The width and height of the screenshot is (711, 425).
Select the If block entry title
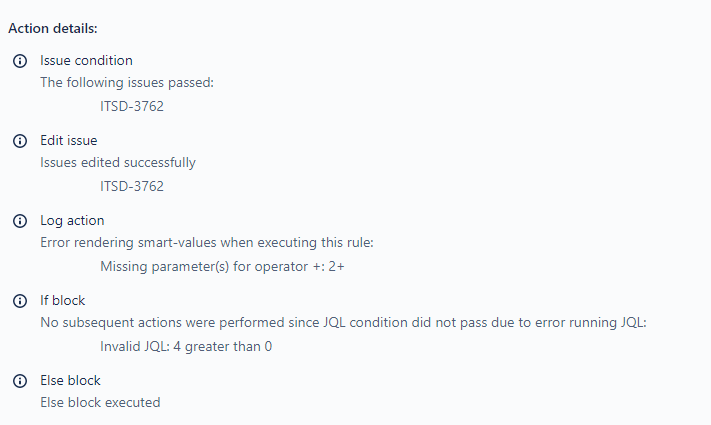coord(63,300)
